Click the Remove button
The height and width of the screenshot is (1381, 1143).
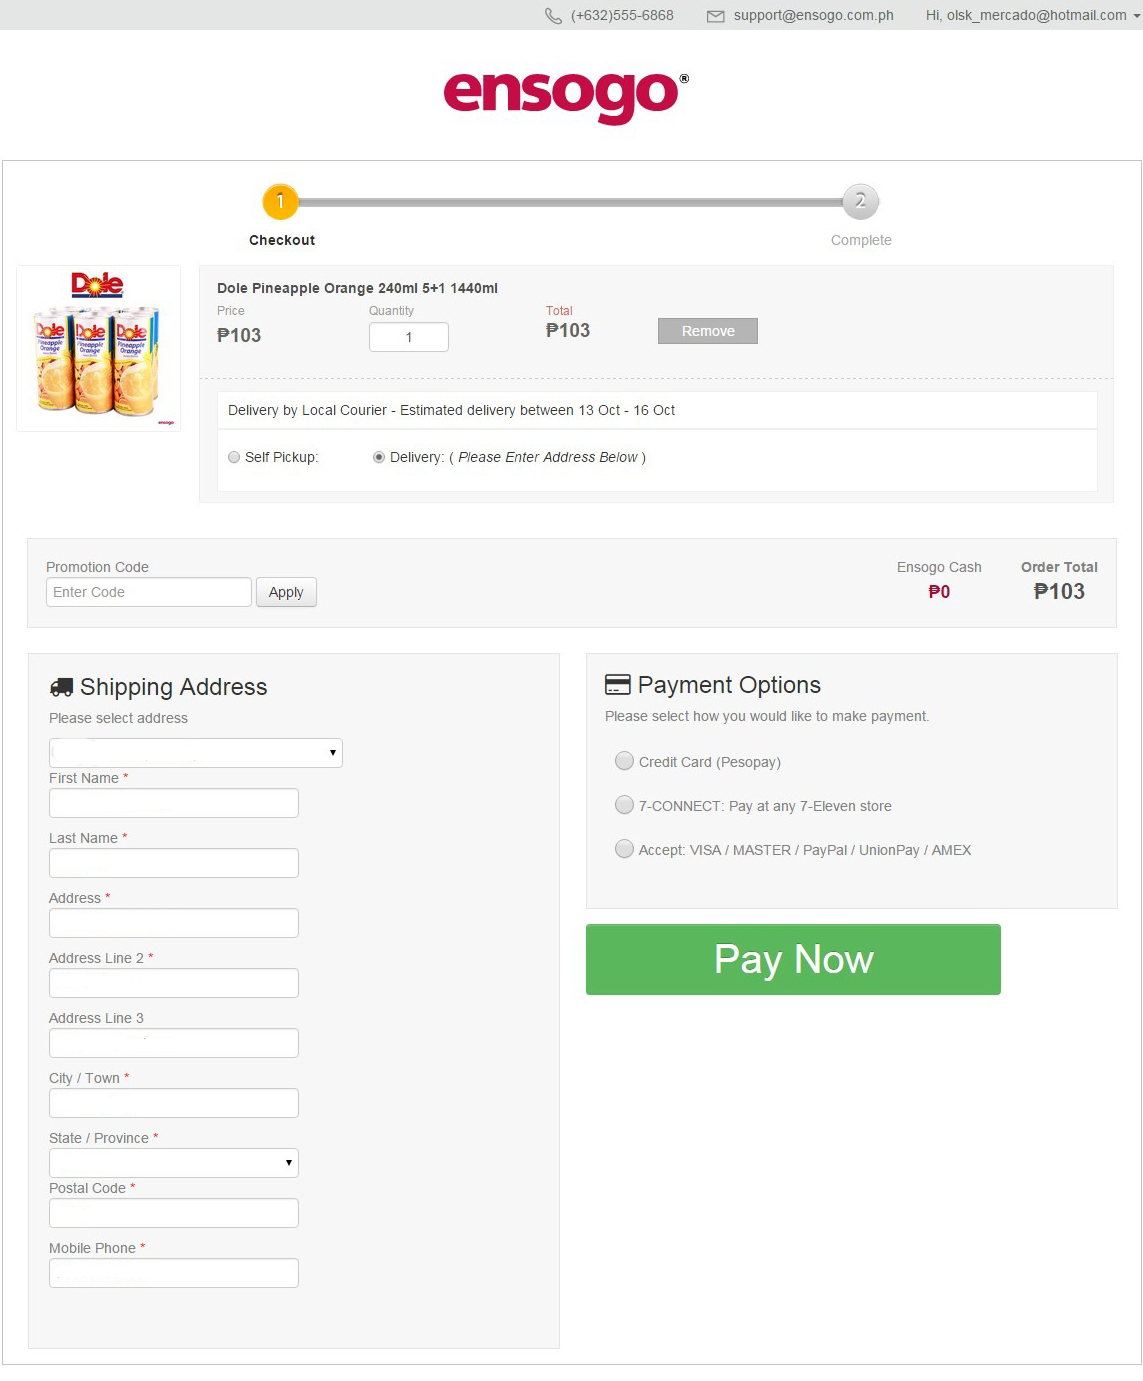708,331
